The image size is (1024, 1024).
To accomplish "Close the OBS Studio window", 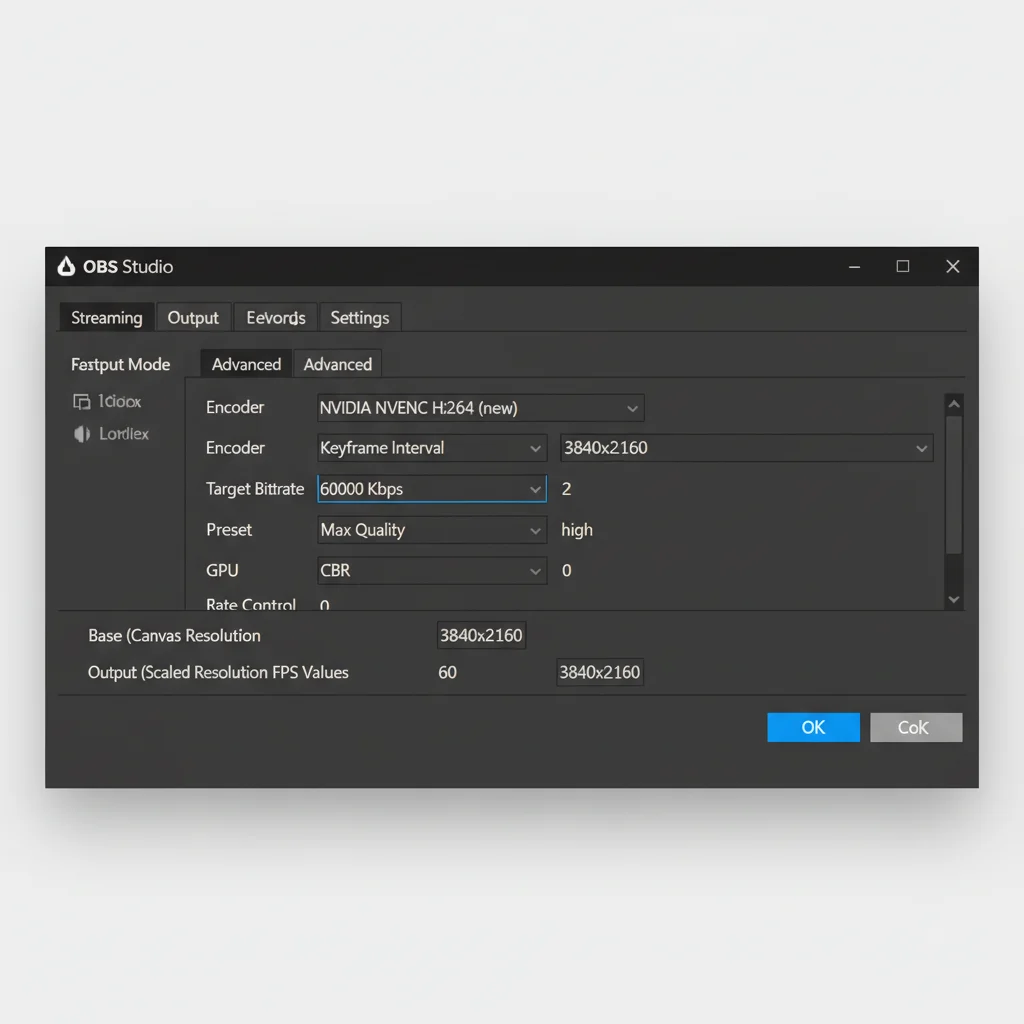I will coord(953,266).
